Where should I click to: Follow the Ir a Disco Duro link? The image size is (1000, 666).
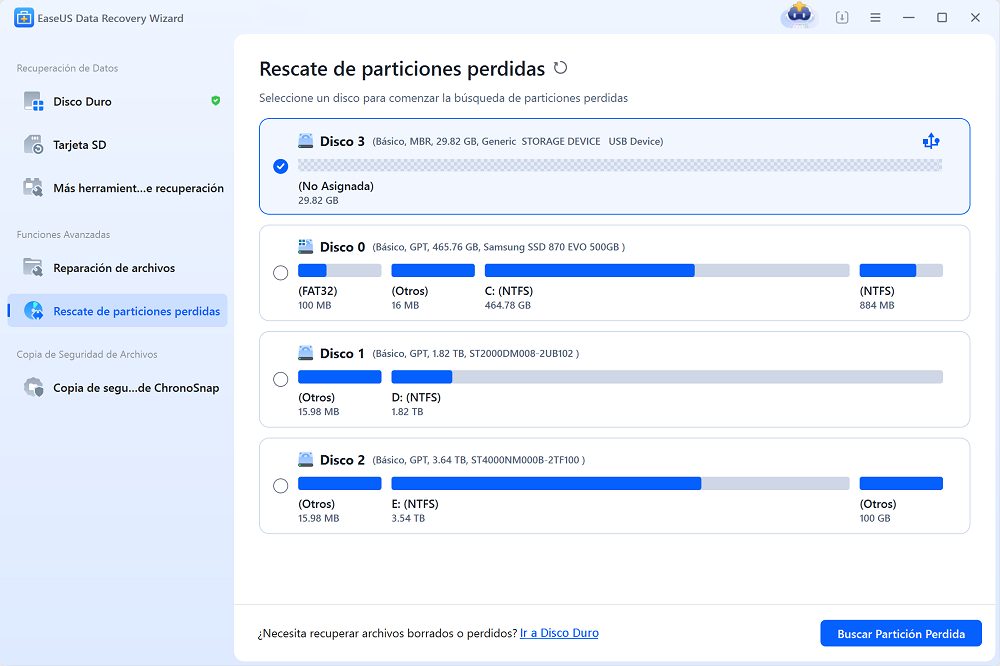(559, 633)
